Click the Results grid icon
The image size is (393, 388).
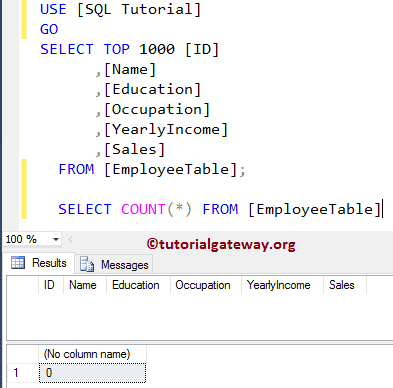[x=18, y=263]
